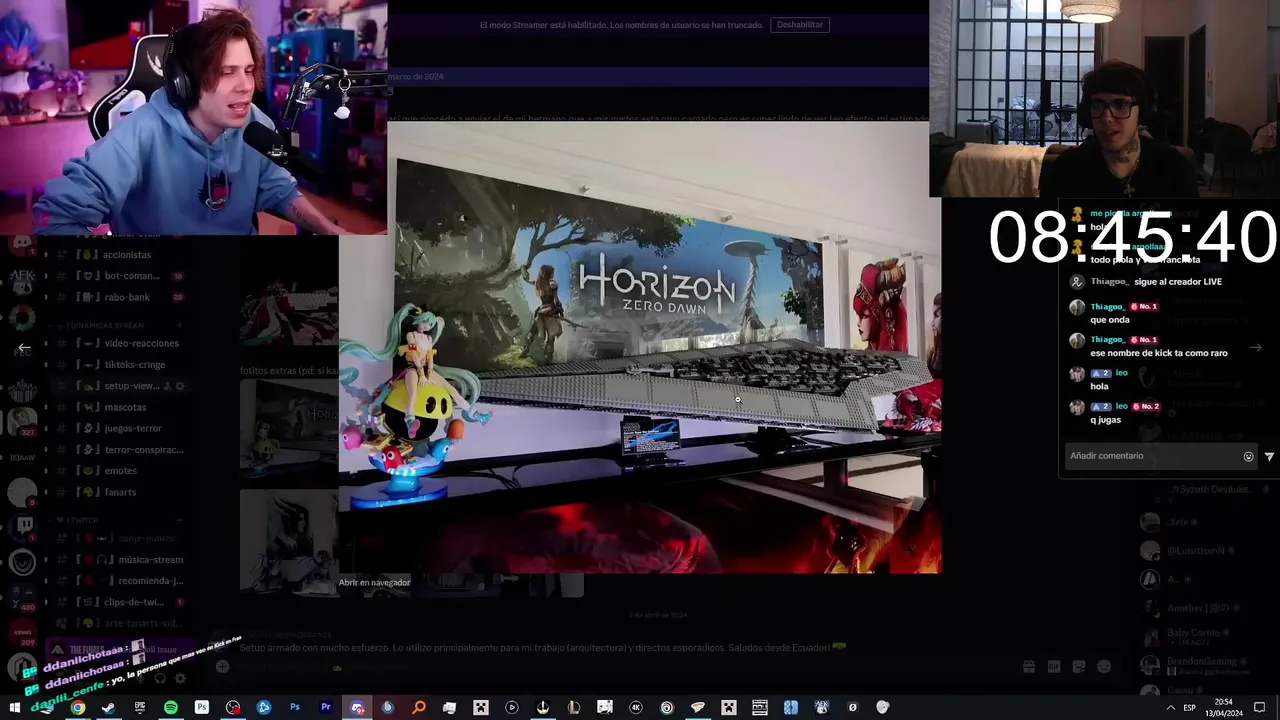
Task: Open the clock showing 20:54
Action: pyautogui.click(x=1223, y=708)
